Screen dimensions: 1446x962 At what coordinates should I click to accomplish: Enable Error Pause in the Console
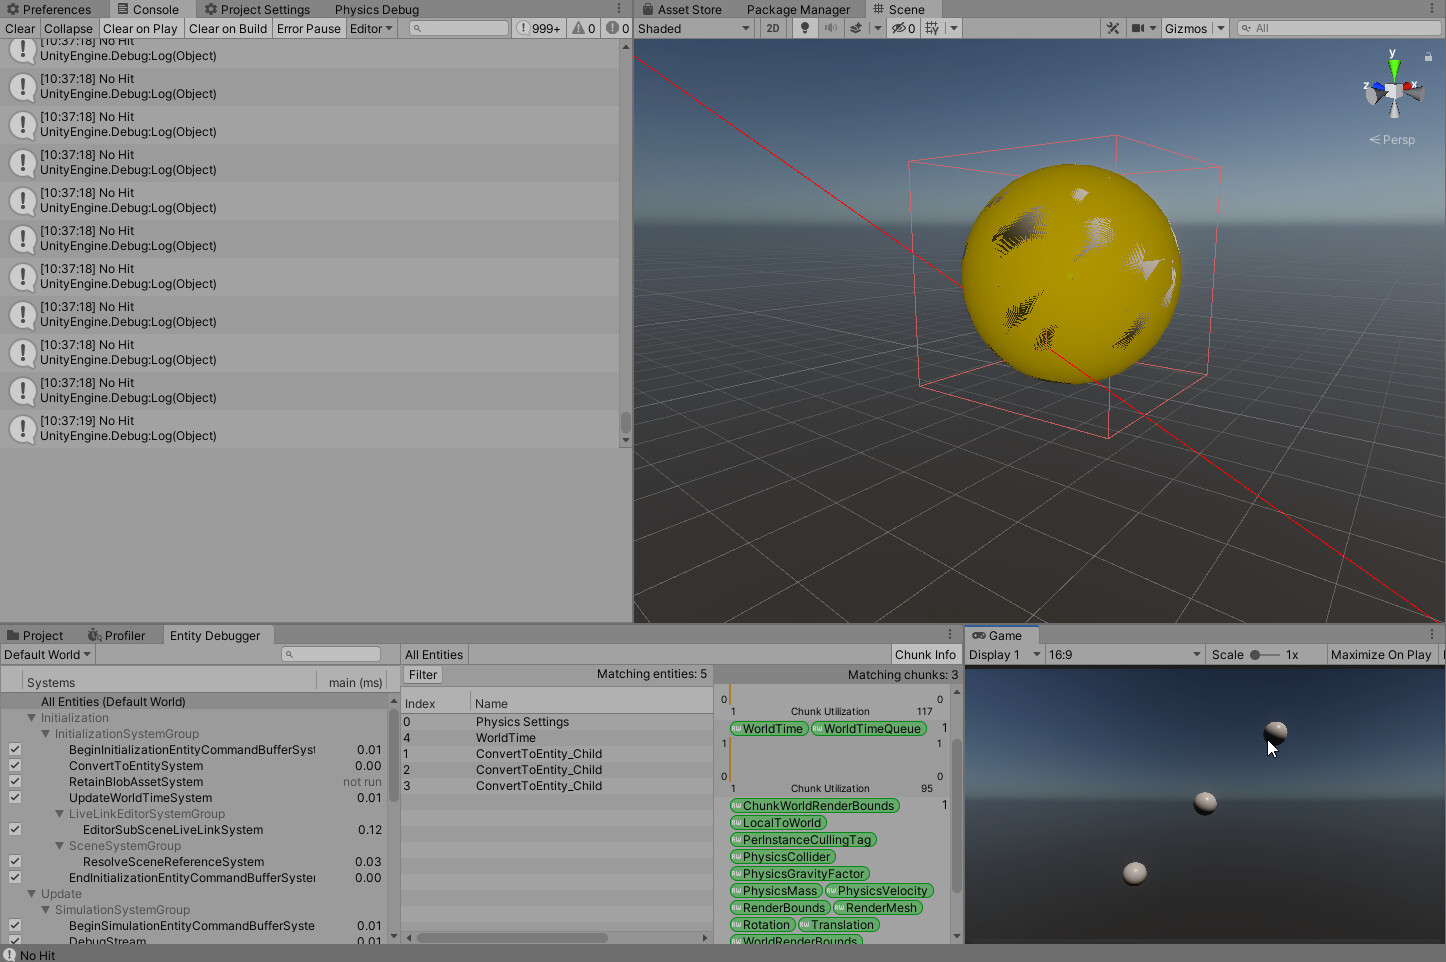click(x=308, y=28)
